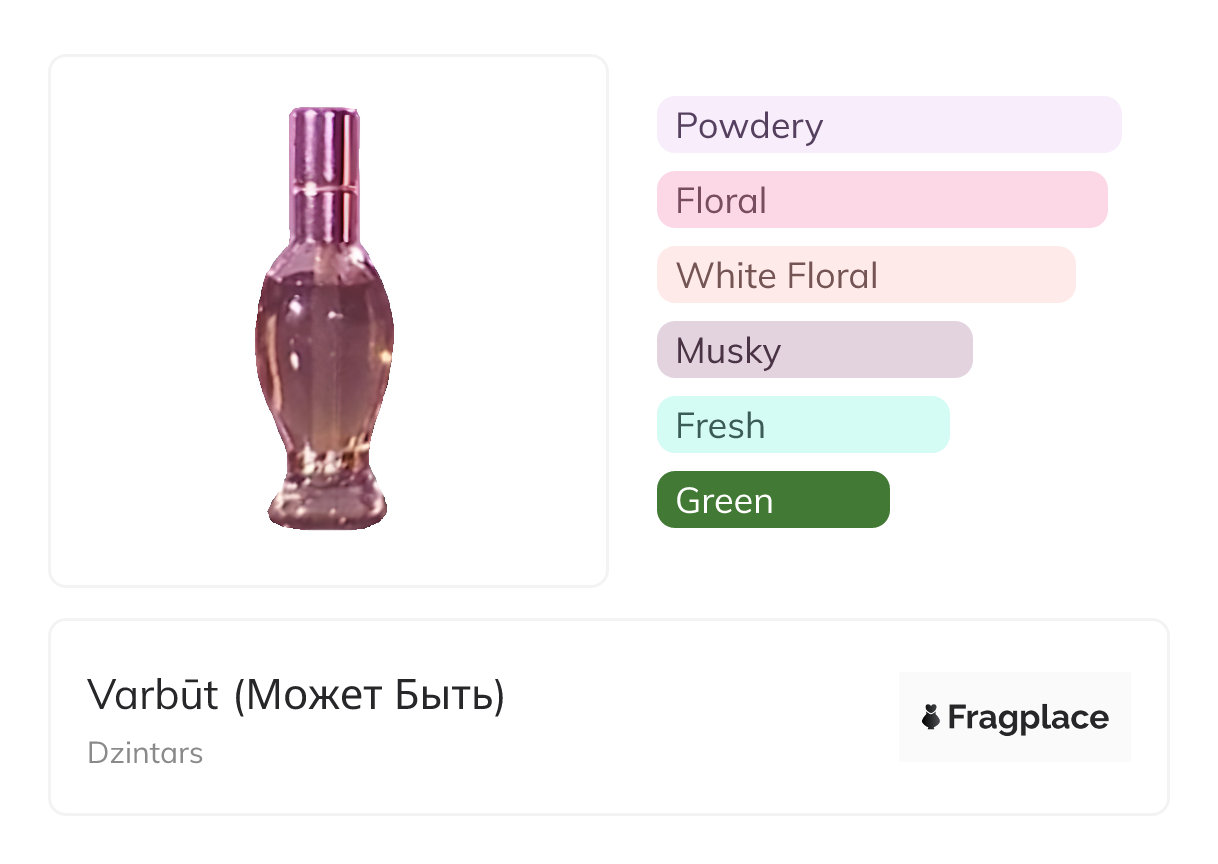Click the Varbūt perfume title
1218x864 pixels.
coord(152,695)
